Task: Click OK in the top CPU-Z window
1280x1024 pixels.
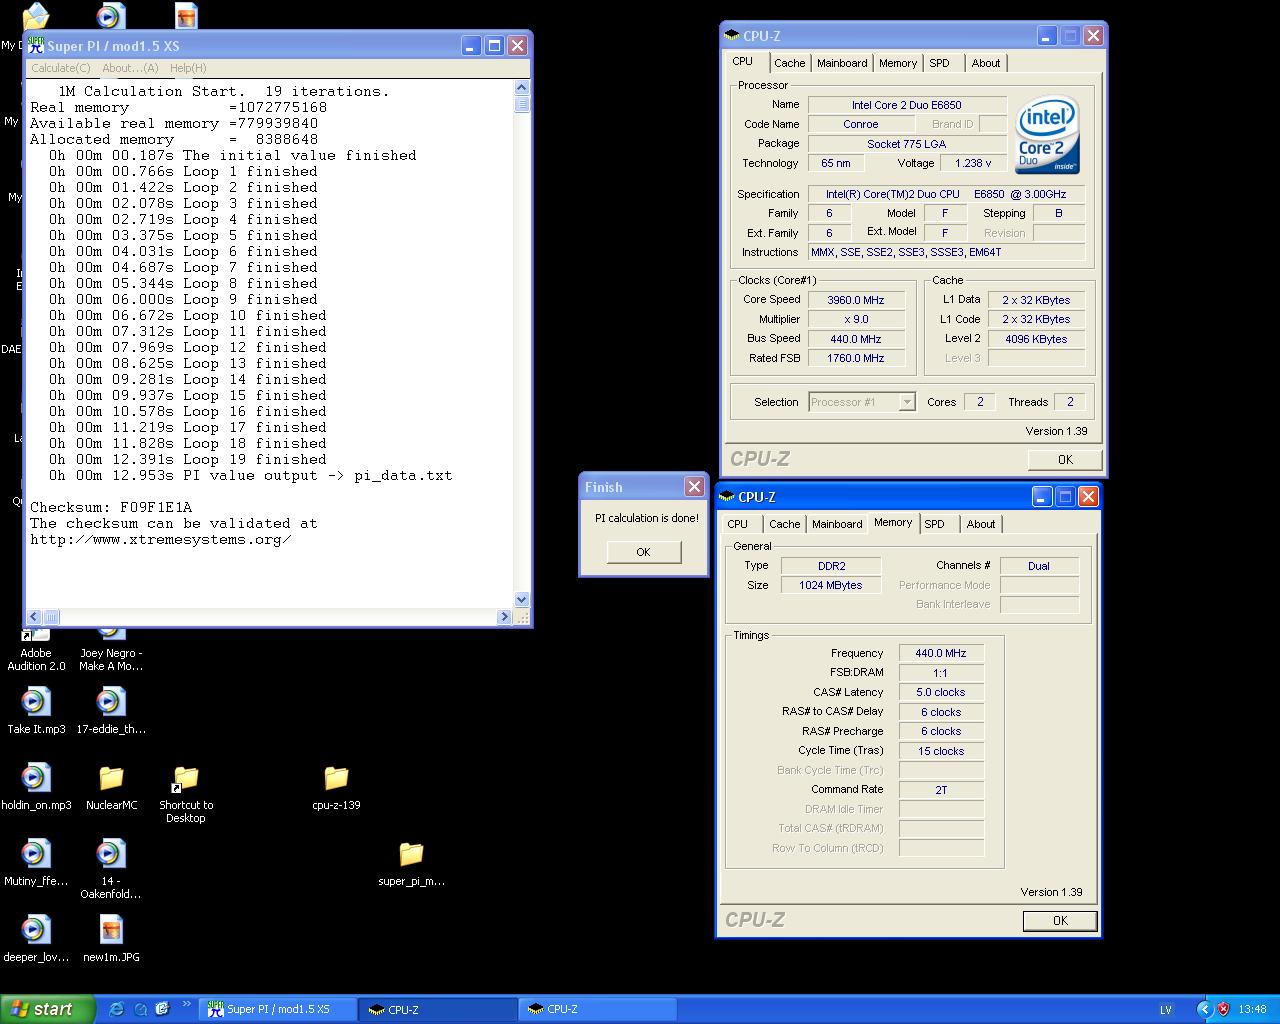Action: click(x=1065, y=460)
